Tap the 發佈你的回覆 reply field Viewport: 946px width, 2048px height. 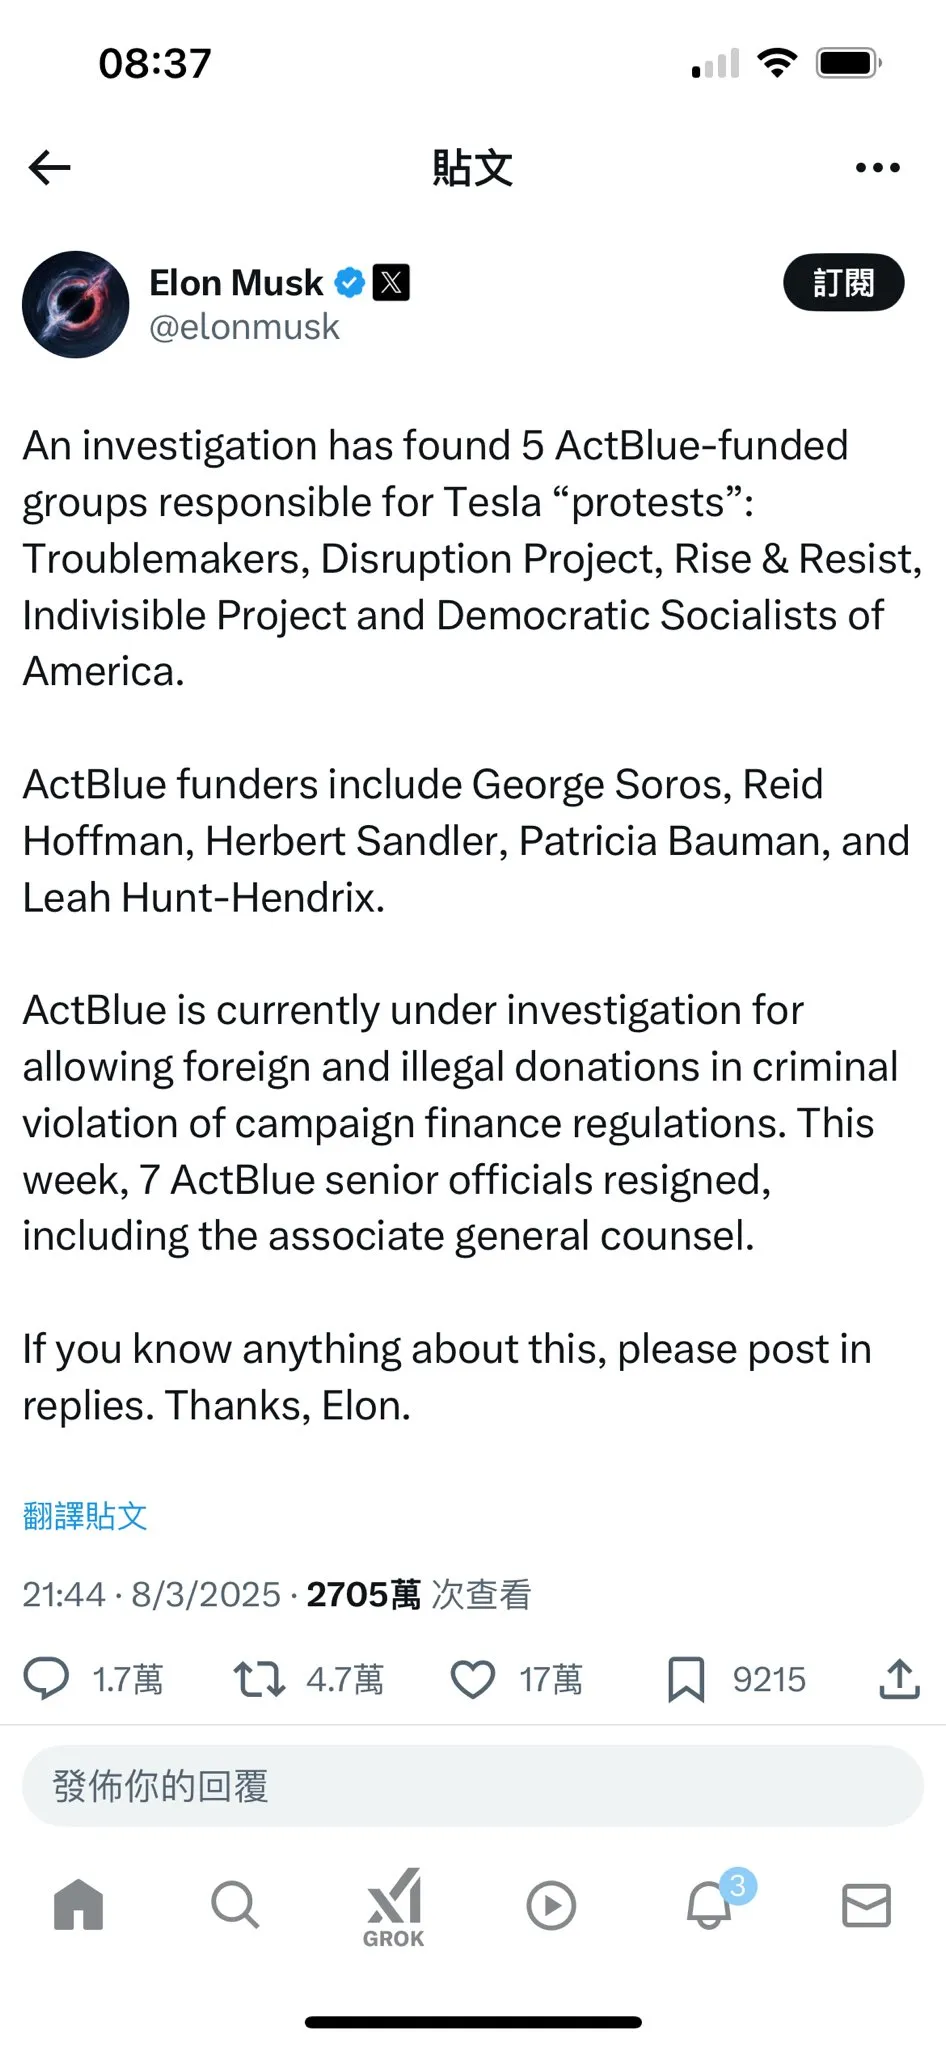473,1786
